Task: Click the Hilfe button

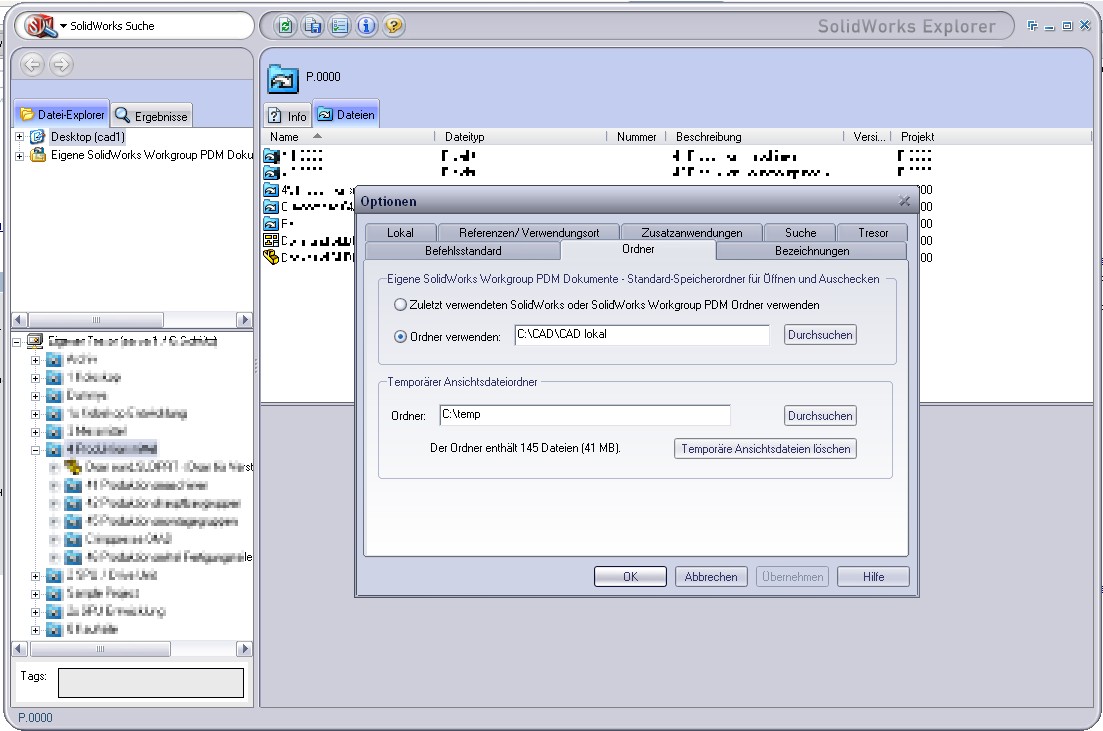Action: point(874,577)
